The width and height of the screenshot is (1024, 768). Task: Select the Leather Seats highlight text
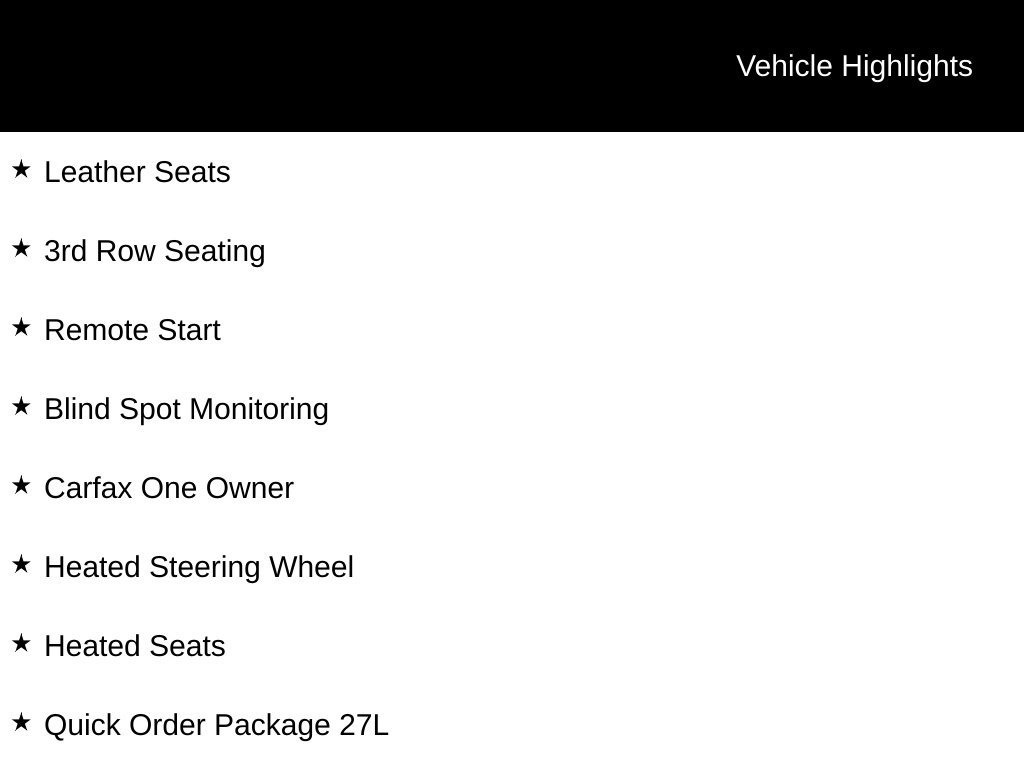[137, 172]
